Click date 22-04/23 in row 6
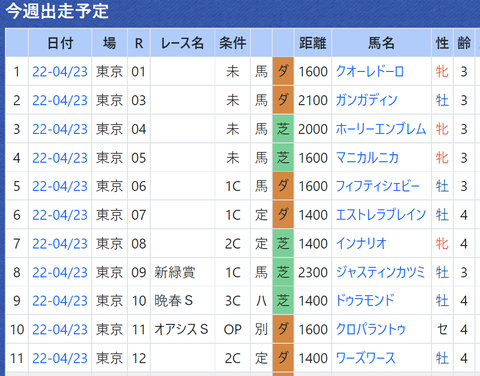480x376 pixels. (x=60, y=215)
